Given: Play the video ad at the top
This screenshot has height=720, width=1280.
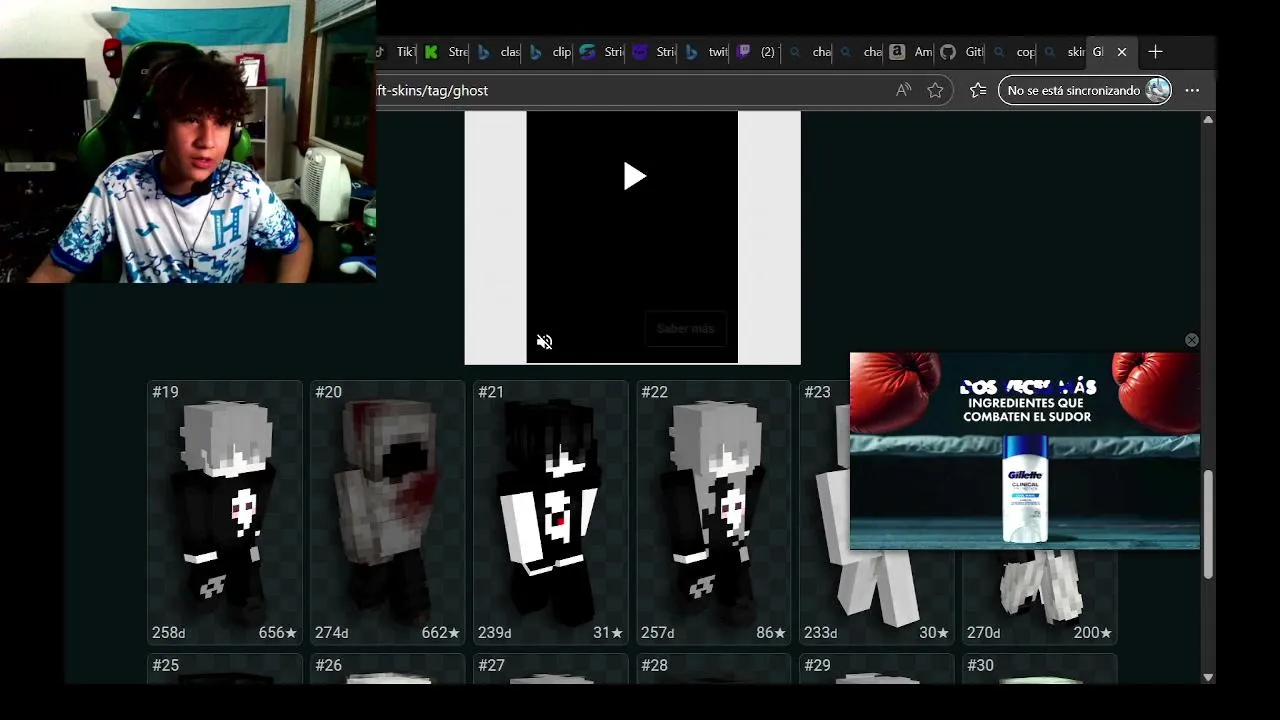Looking at the screenshot, I should coord(634,177).
